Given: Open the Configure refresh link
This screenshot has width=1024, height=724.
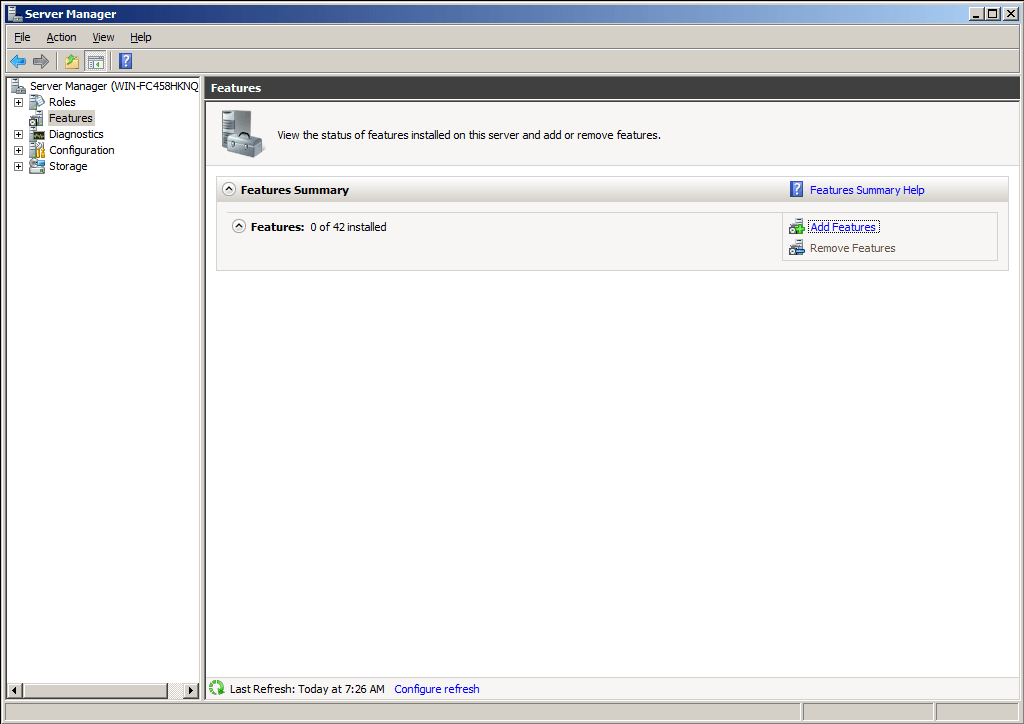Looking at the screenshot, I should click(x=437, y=689).
